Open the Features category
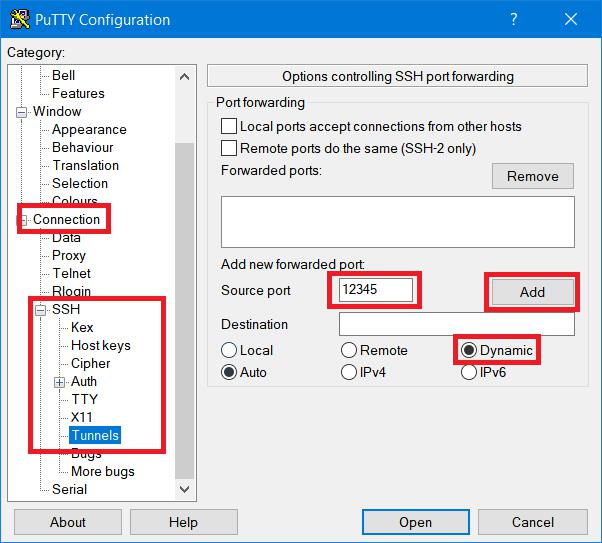This screenshot has height=543, width=602. click(78, 93)
